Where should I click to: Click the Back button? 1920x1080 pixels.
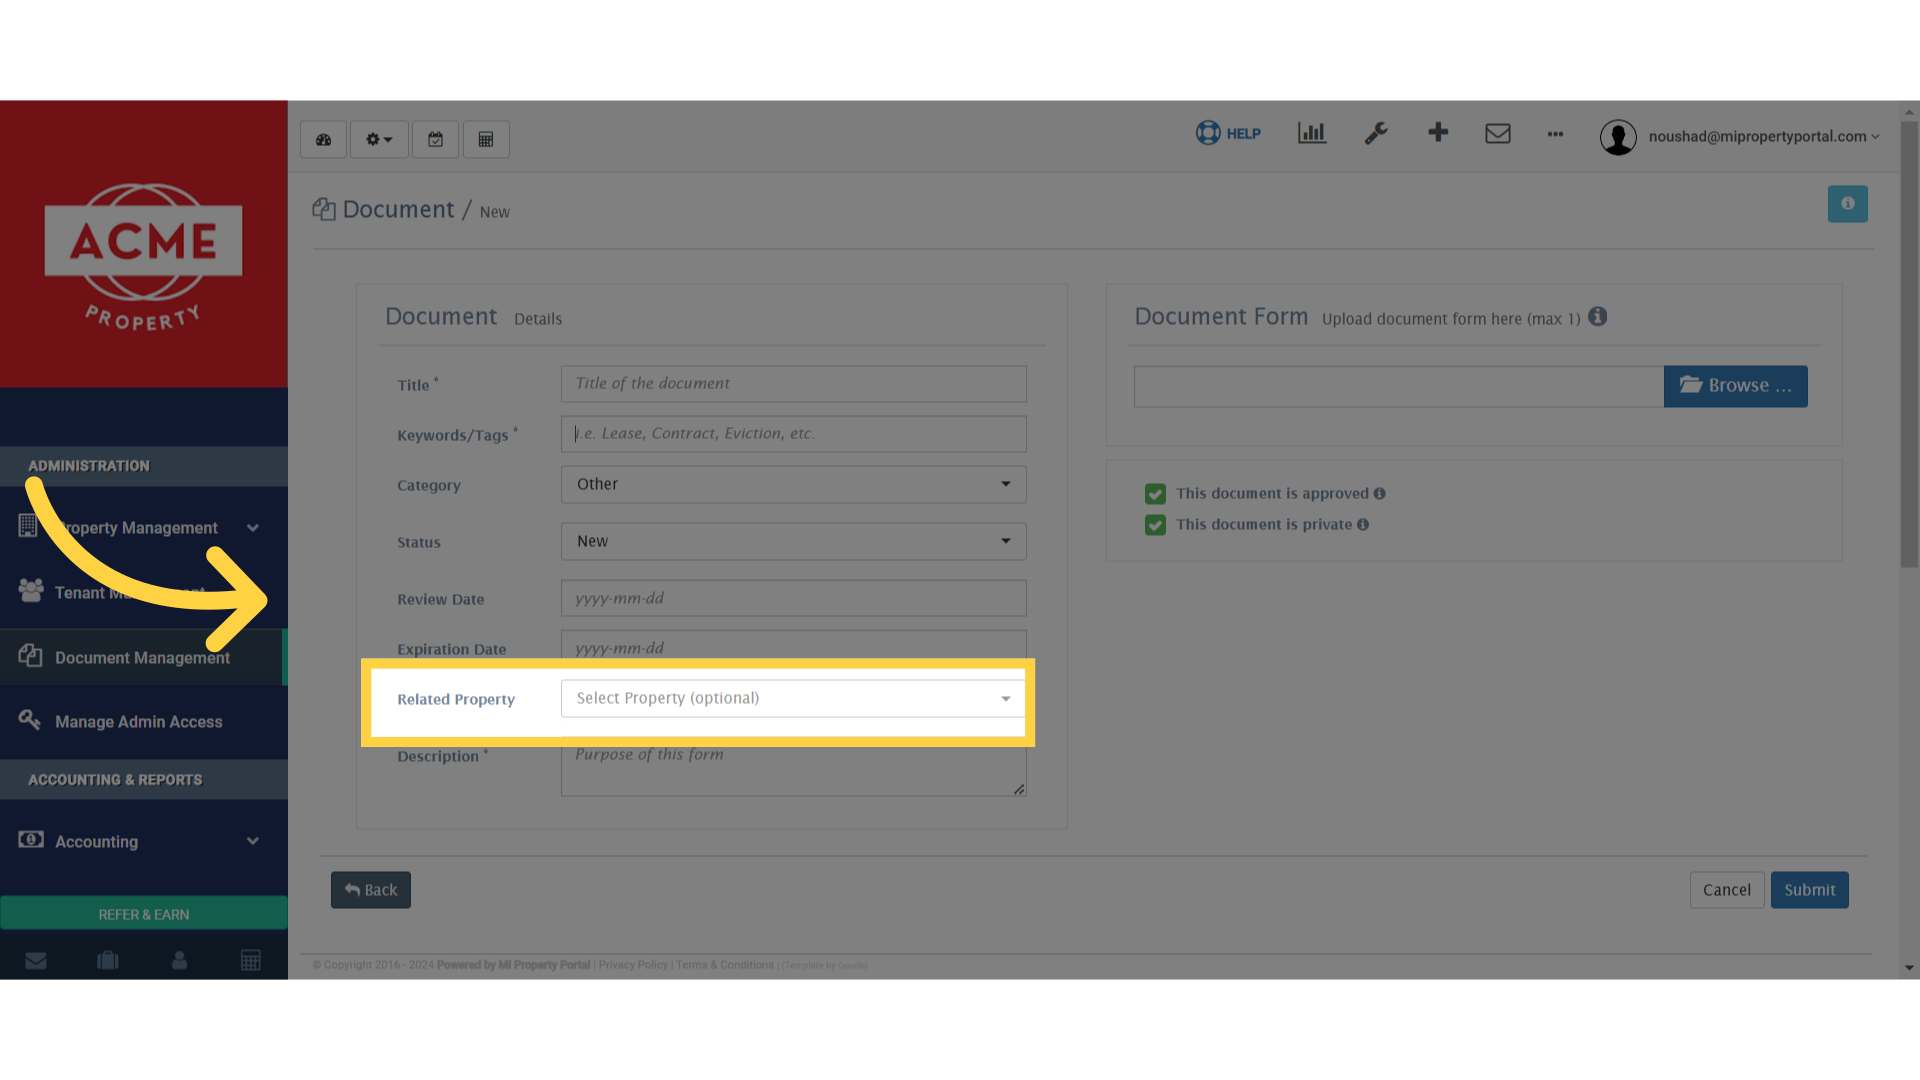[371, 890]
